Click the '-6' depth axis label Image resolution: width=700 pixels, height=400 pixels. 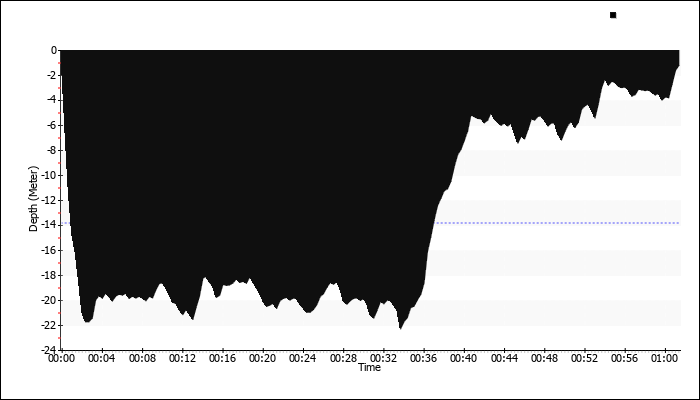coord(52,125)
